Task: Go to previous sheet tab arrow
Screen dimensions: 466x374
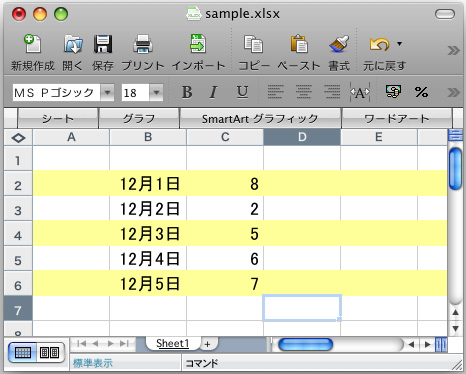Action: coord(96,343)
